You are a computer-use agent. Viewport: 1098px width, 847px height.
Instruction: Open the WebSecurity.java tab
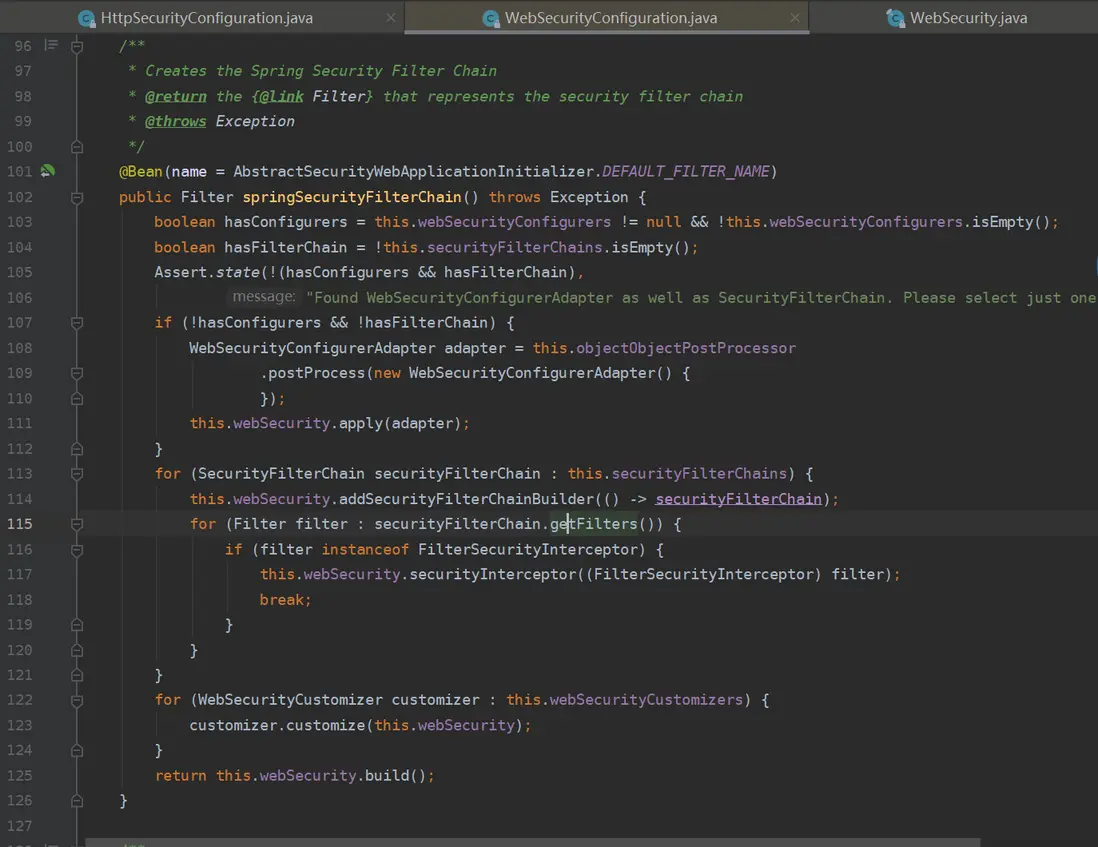[x=968, y=18]
